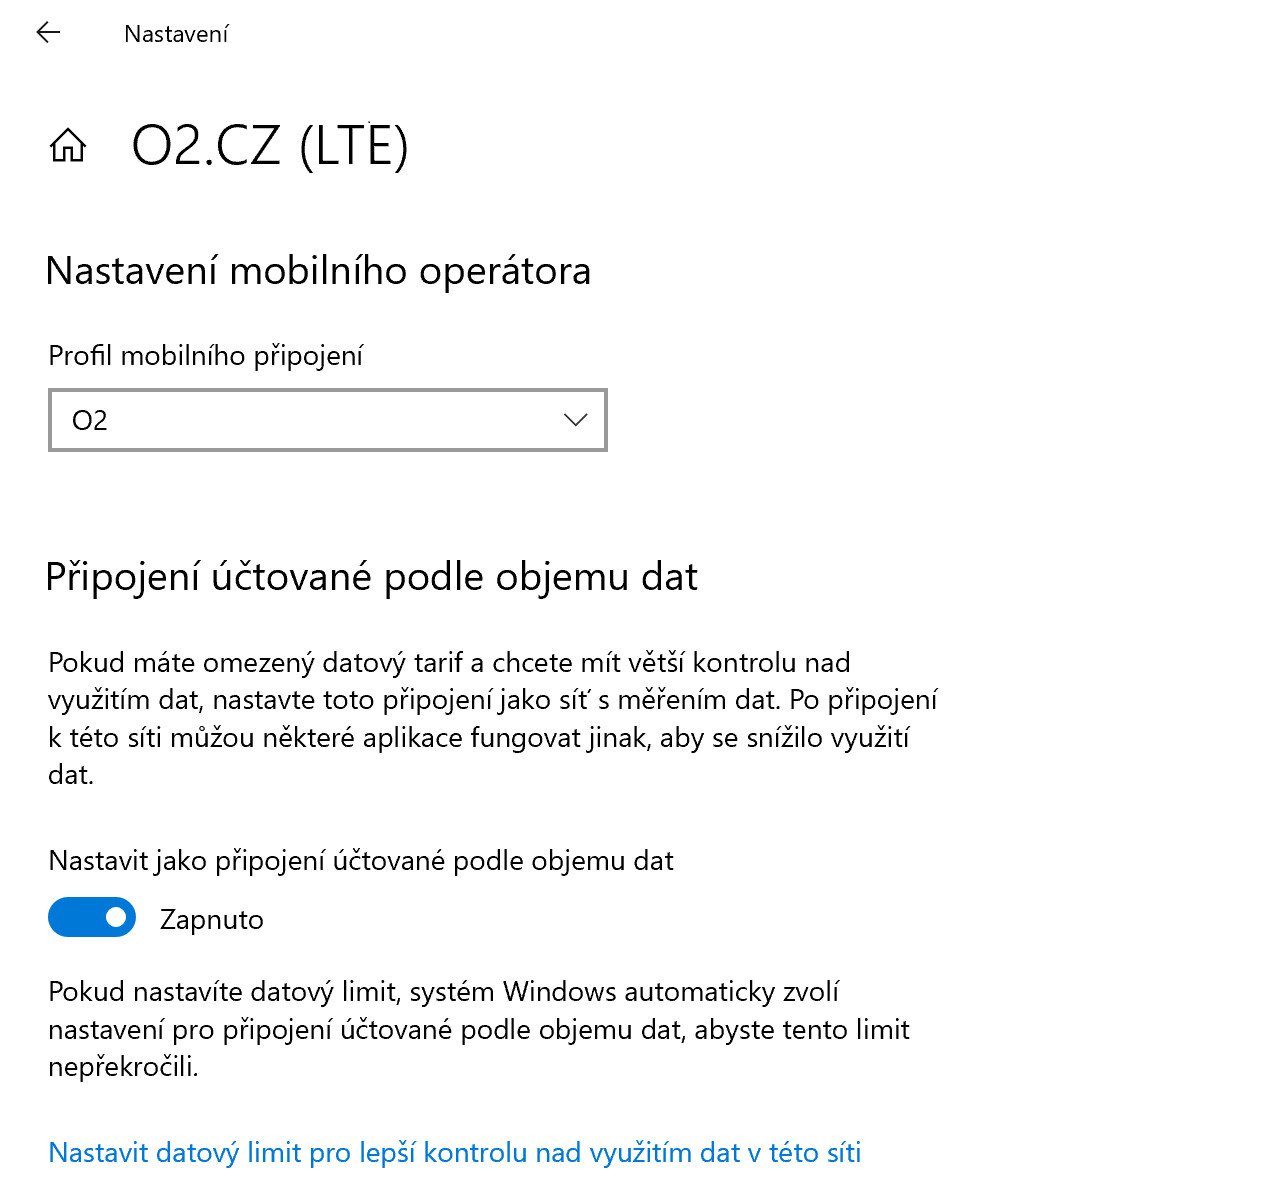The width and height of the screenshot is (1268, 1202).
Task: Click the word "Windows" in the lower paragraph
Action: click(x=559, y=992)
